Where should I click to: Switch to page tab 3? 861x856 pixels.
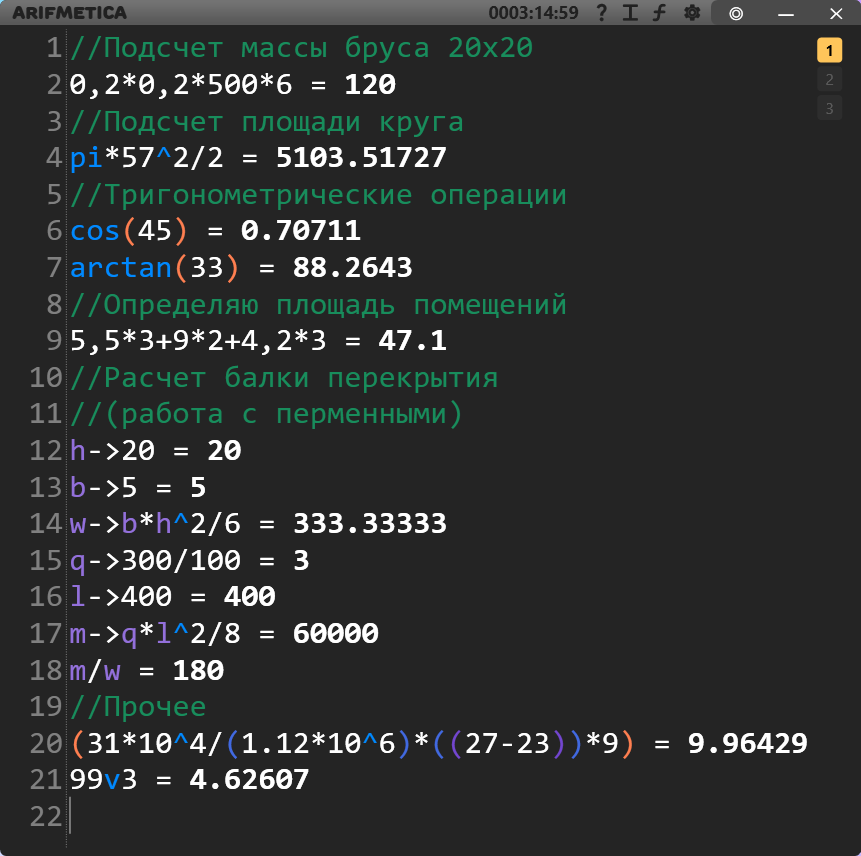pyautogui.click(x=829, y=108)
